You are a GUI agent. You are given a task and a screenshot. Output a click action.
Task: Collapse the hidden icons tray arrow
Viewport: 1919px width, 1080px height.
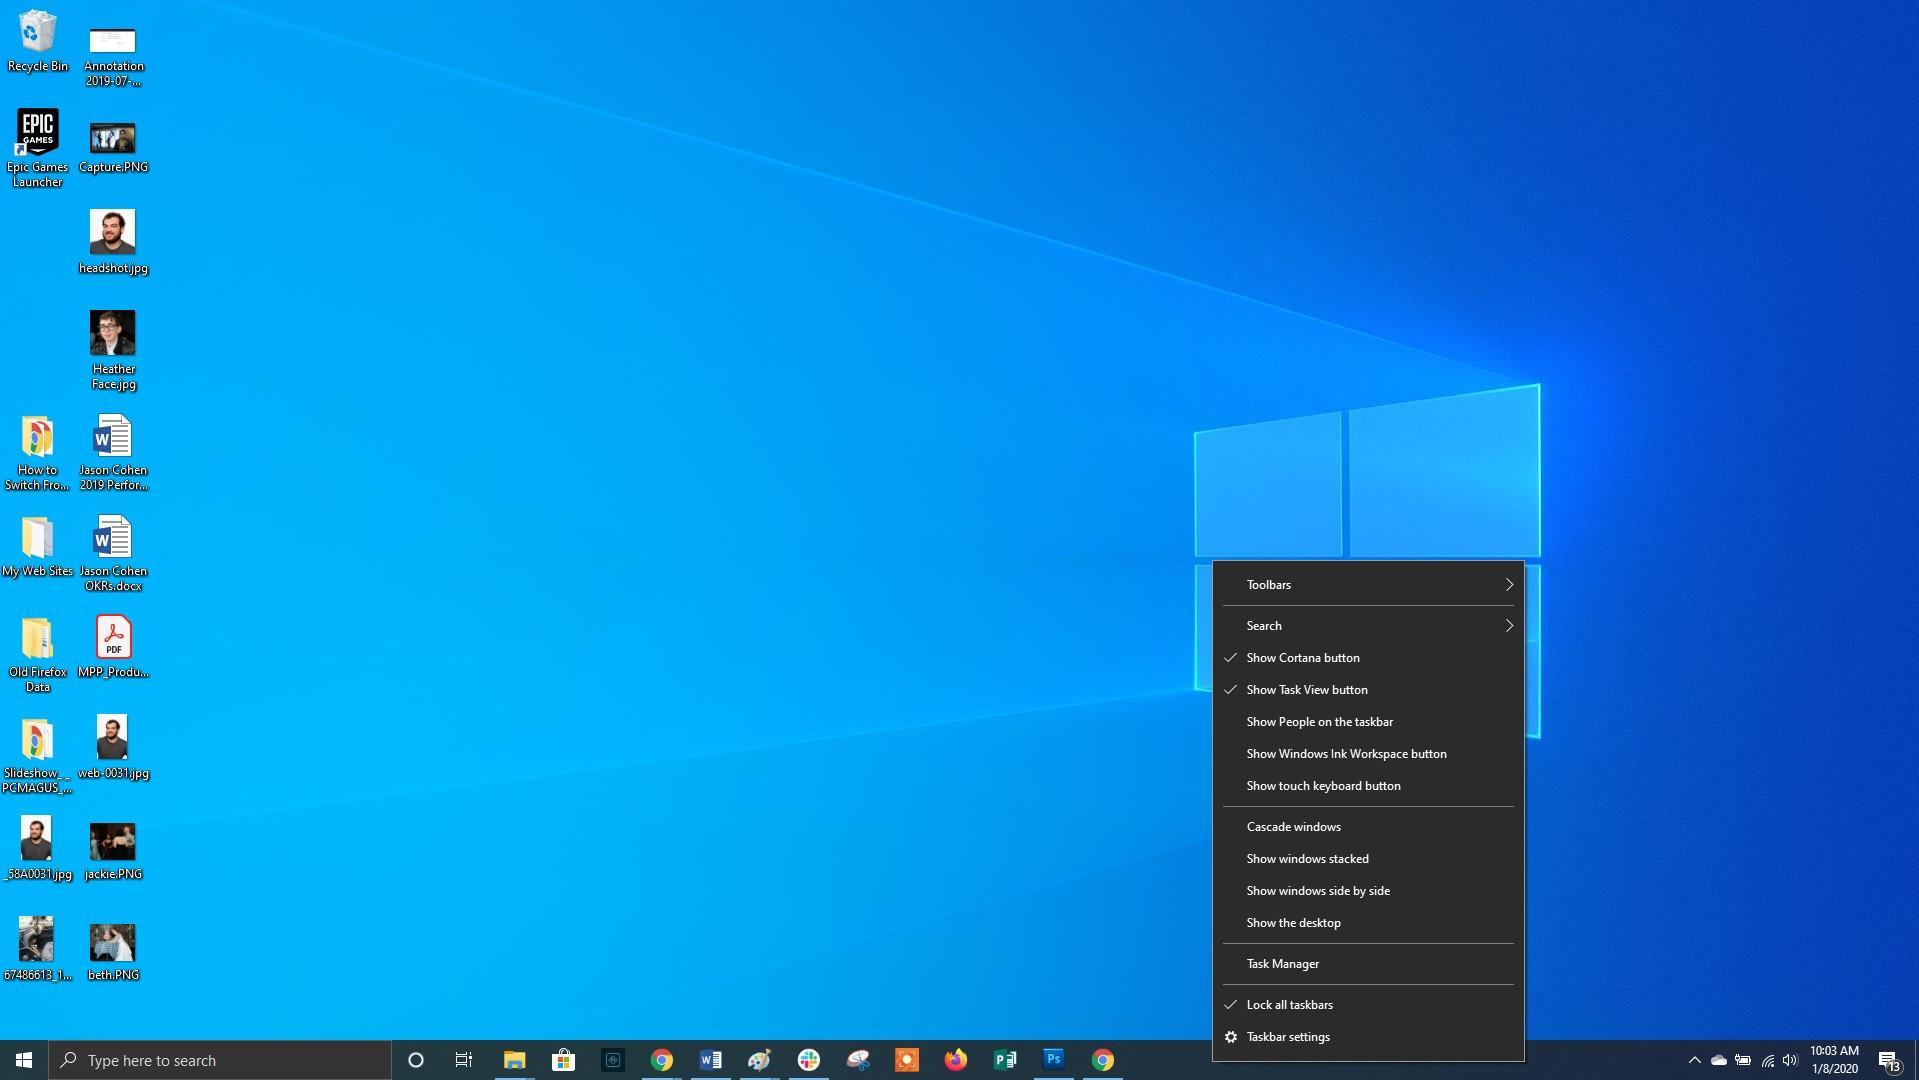[1695, 1061]
